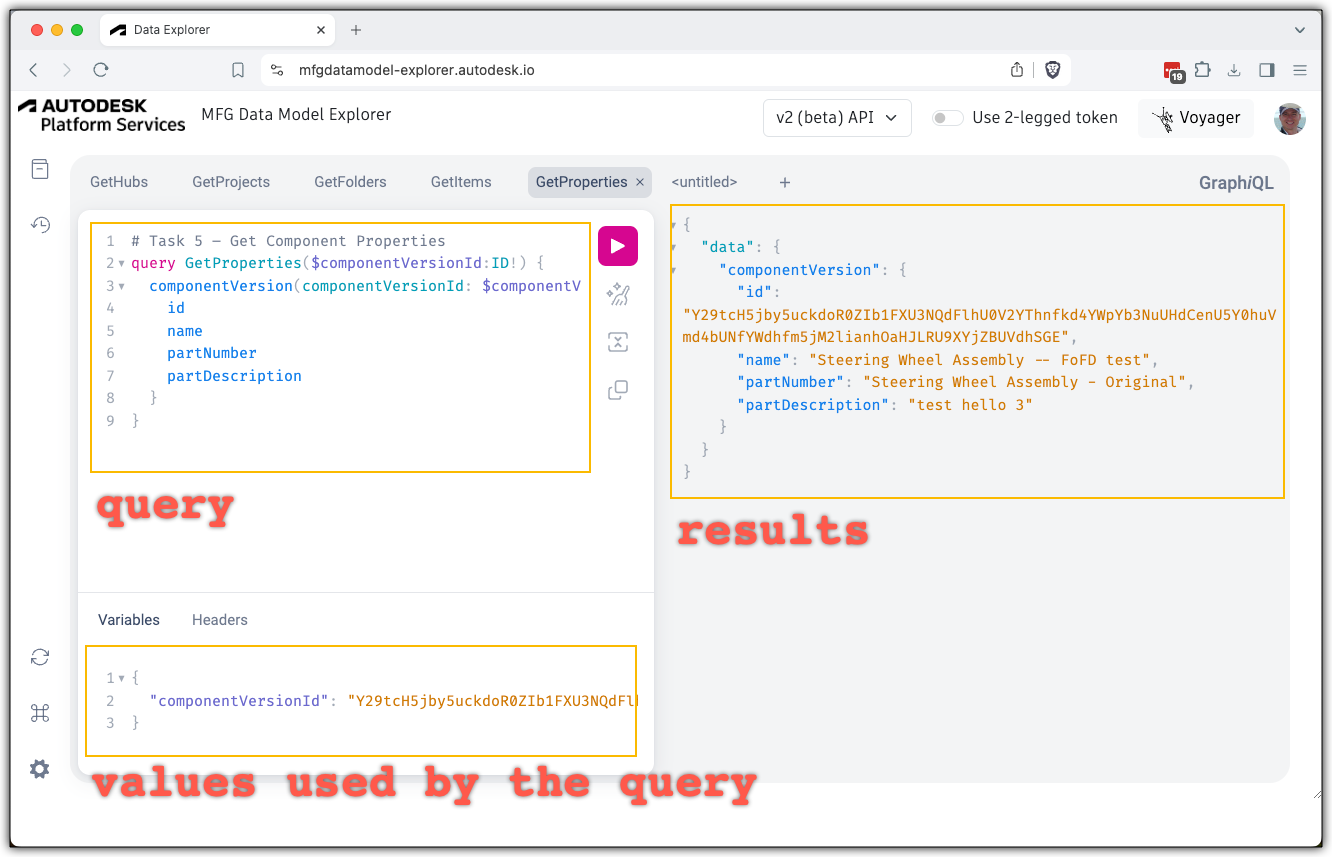Click the partNumber field in query
Screen dimensions: 1332x857
pos(212,353)
